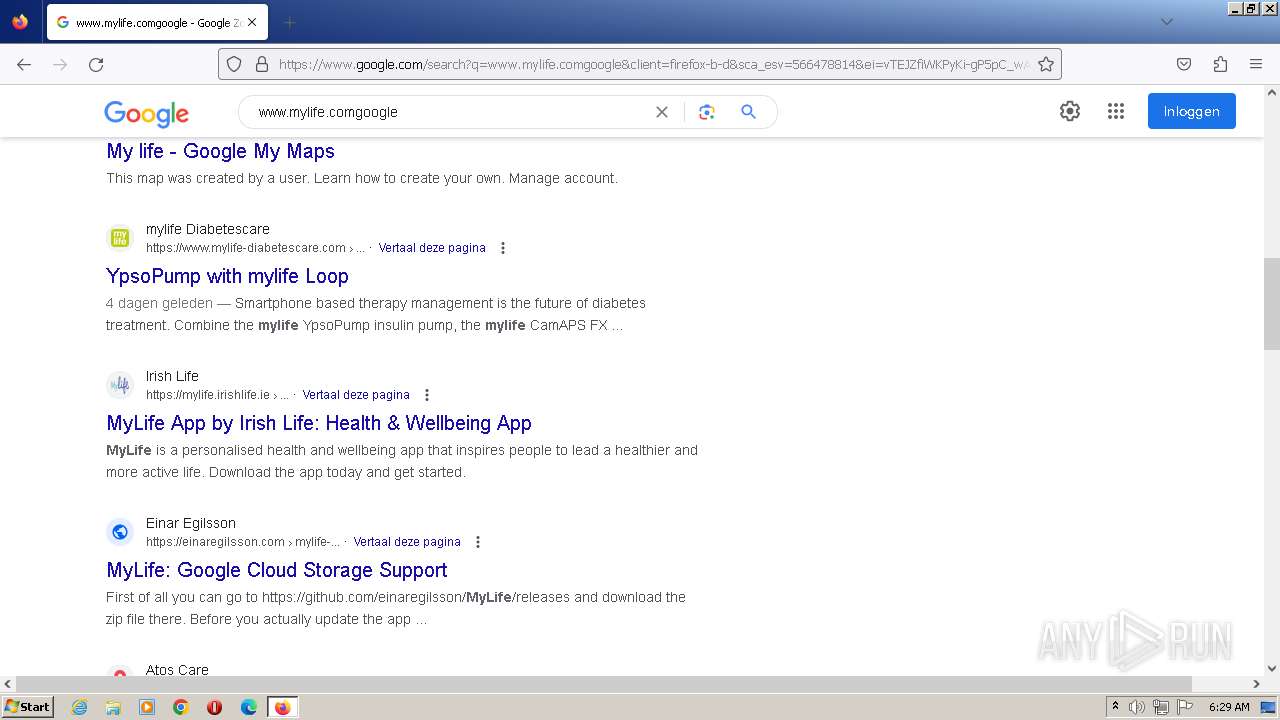1280x720 pixels.
Task: Open the Extensions puzzle icon
Action: pyautogui.click(x=1220, y=64)
